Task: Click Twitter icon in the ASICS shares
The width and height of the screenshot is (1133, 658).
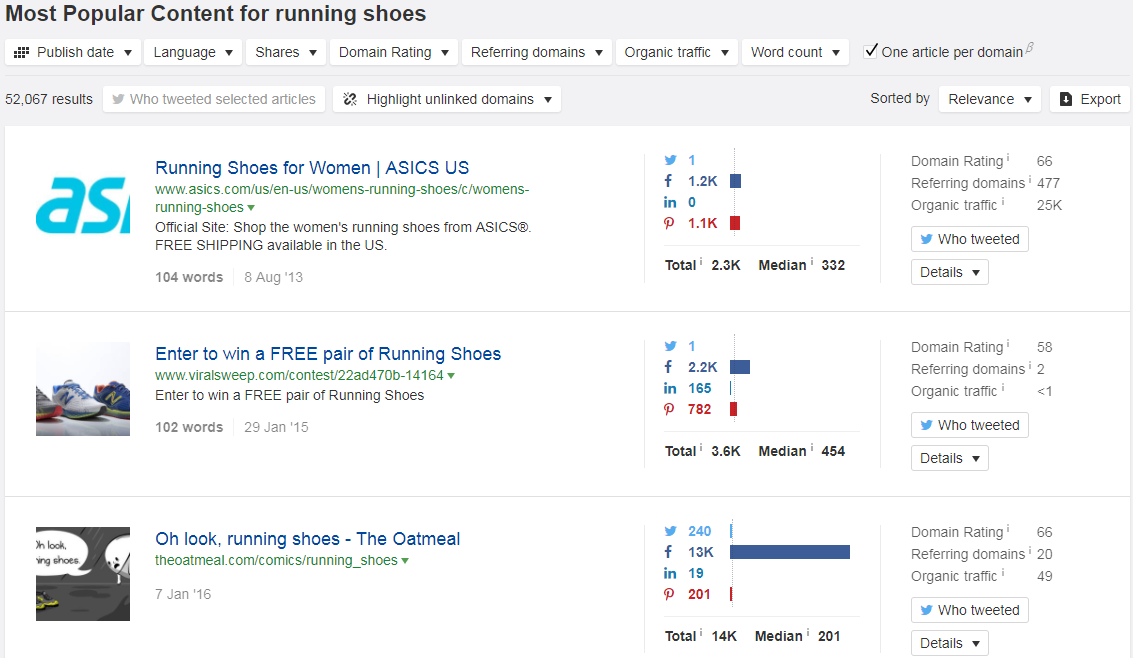Action: (x=671, y=160)
